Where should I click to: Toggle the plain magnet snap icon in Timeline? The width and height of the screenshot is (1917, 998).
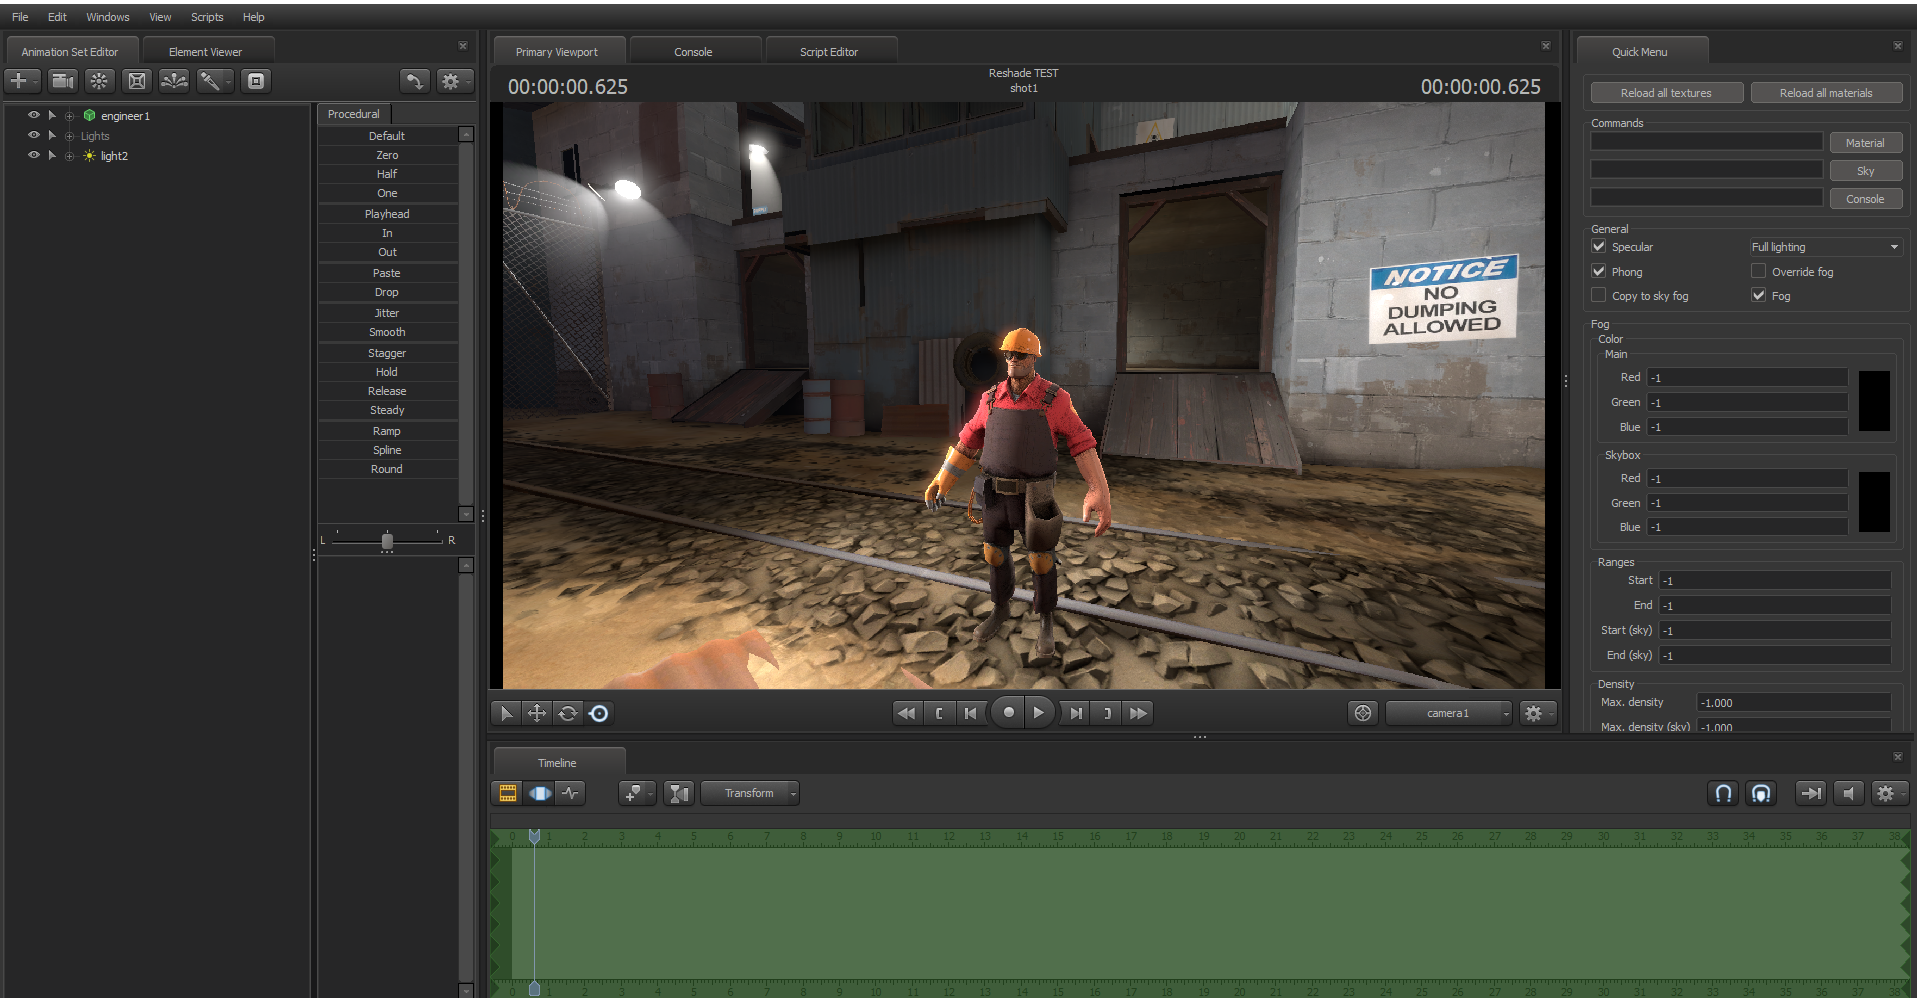(x=1723, y=793)
